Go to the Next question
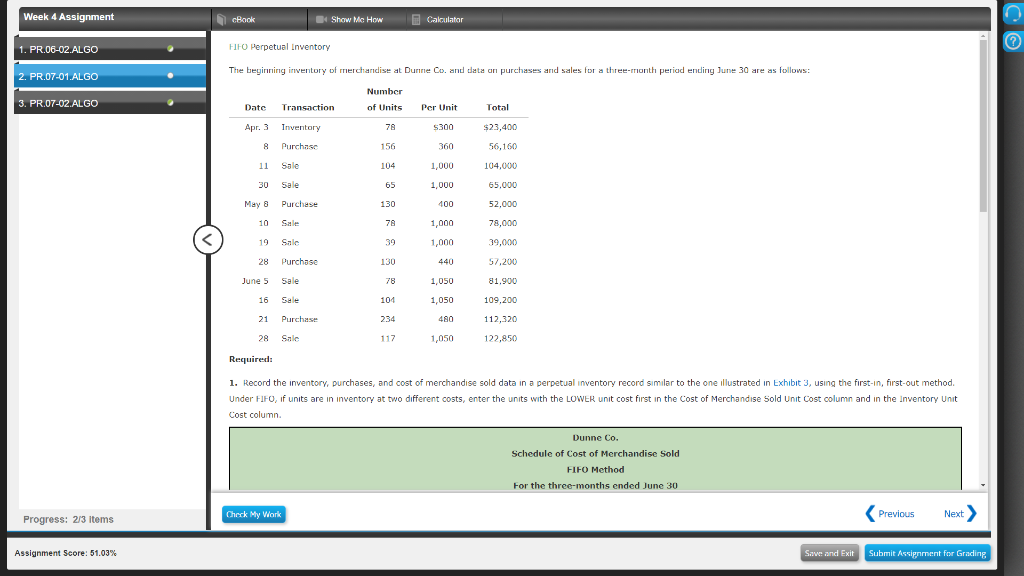Screen dimensions: 1024x576 (x=960, y=514)
